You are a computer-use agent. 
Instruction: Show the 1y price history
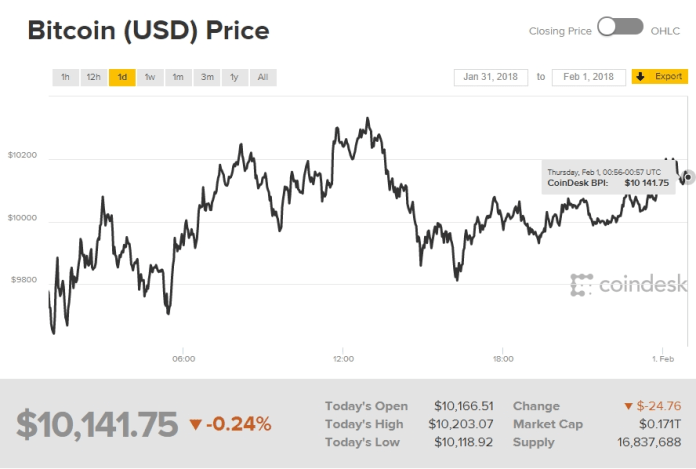[234, 77]
